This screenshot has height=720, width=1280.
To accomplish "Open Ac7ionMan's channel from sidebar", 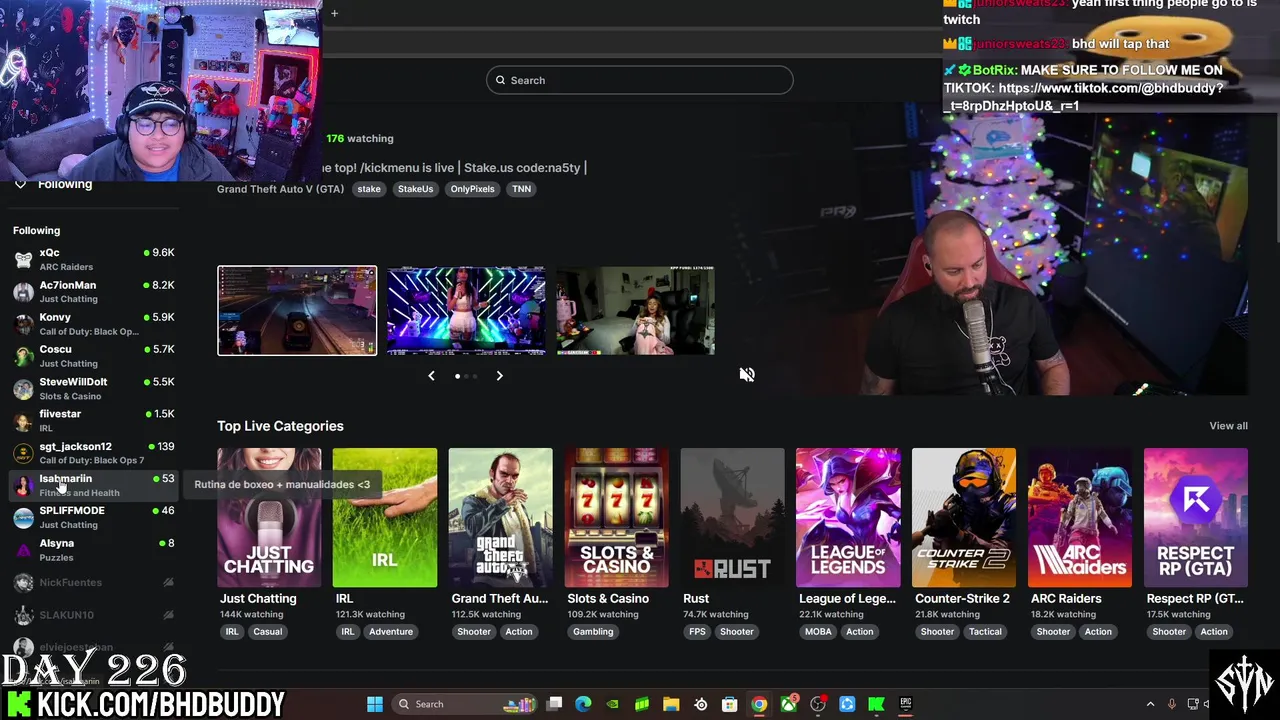I will (x=94, y=291).
